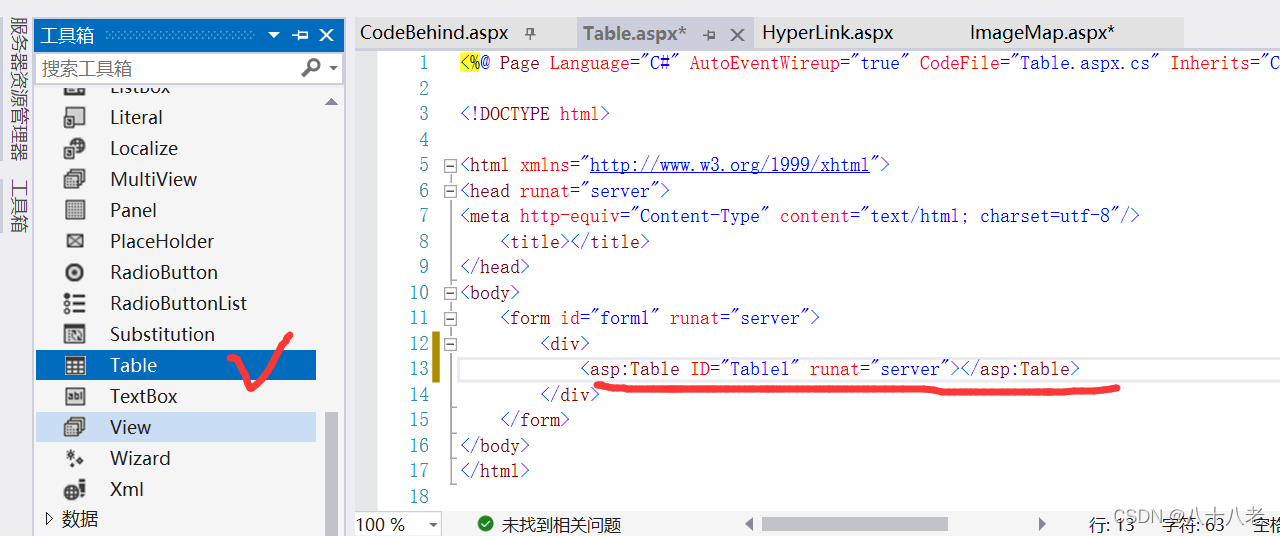Click the 未找到相关问题 status message
The width and height of the screenshot is (1280, 536).
click(x=561, y=524)
